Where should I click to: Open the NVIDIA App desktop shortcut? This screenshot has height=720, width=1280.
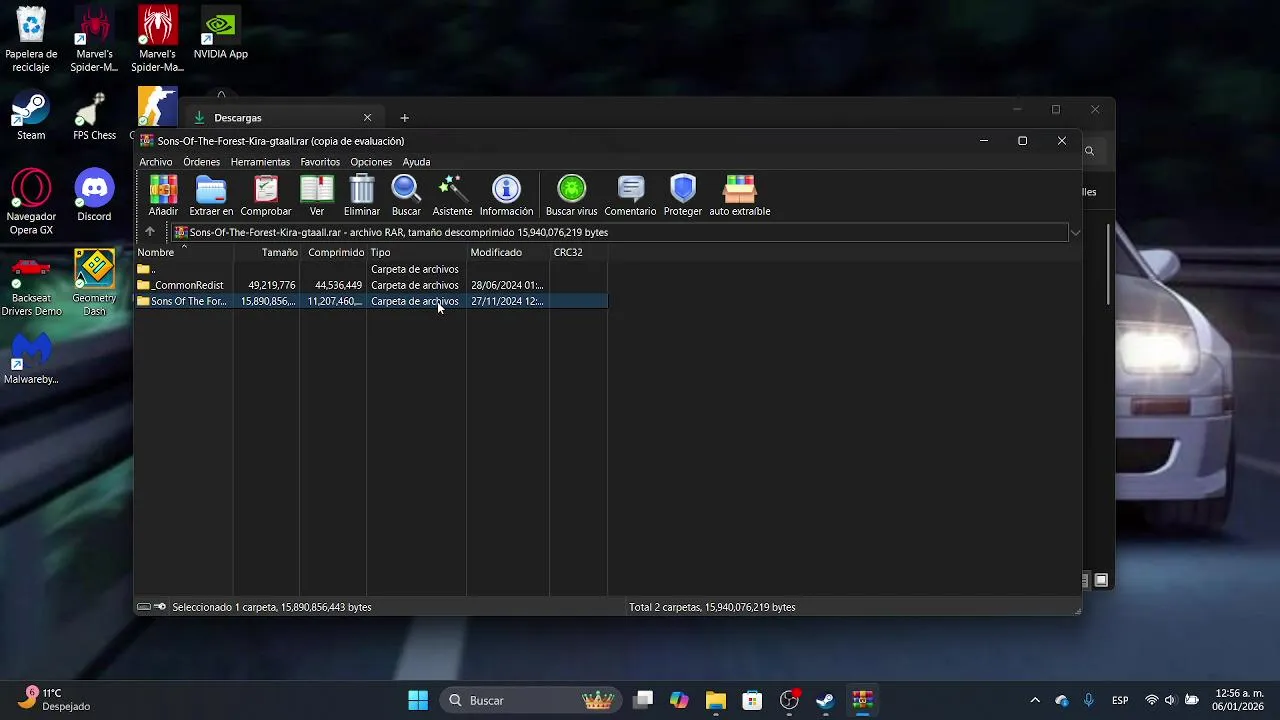tap(221, 33)
